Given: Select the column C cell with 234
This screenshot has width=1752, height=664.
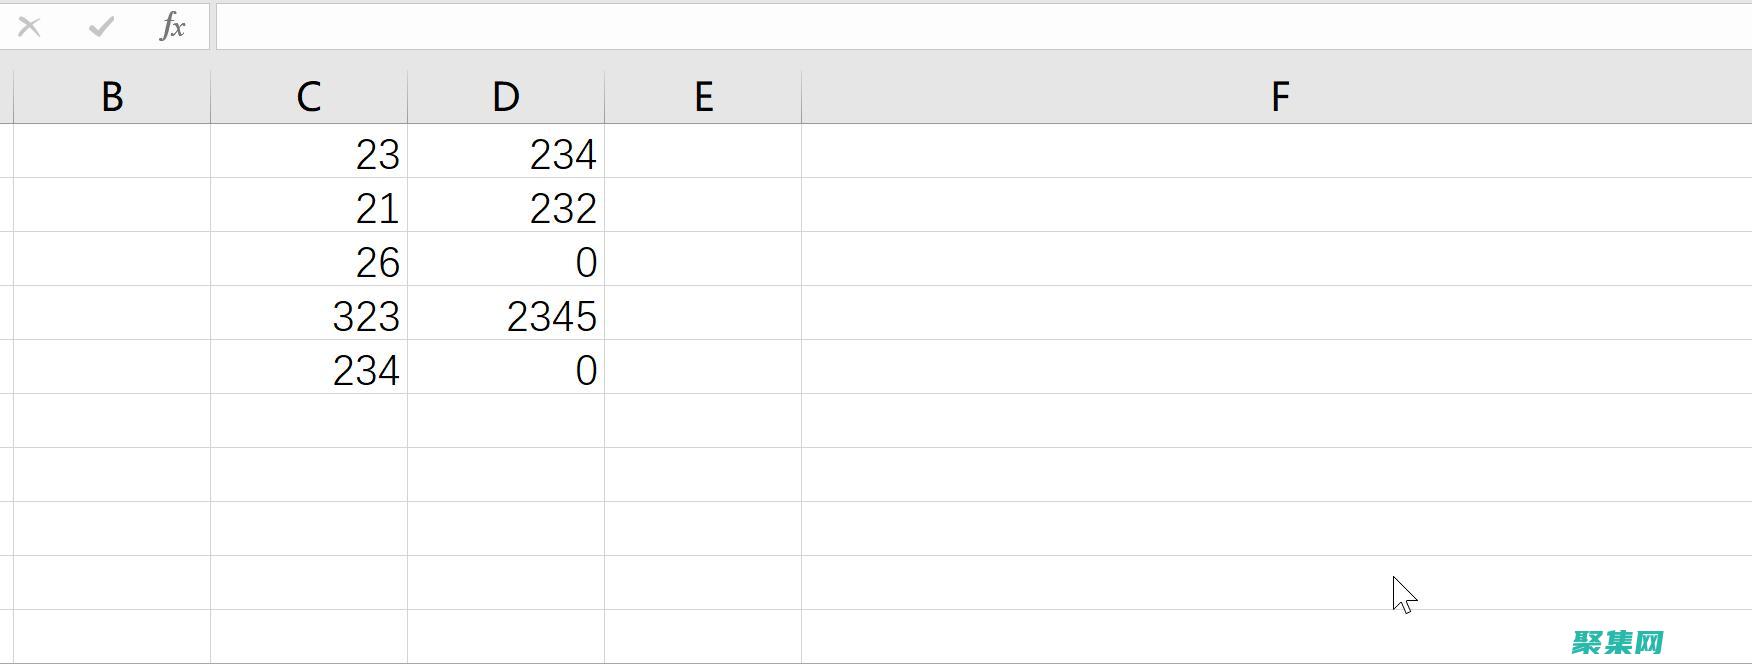Looking at the screenshot, I should coord(309,368).
